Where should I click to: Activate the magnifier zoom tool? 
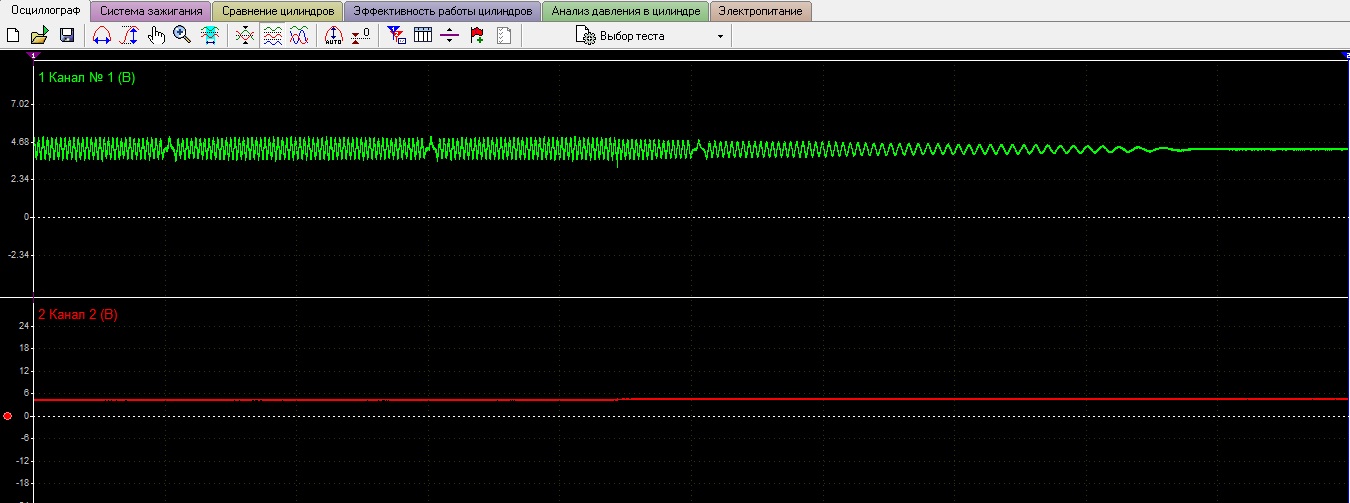click(182, 35)
